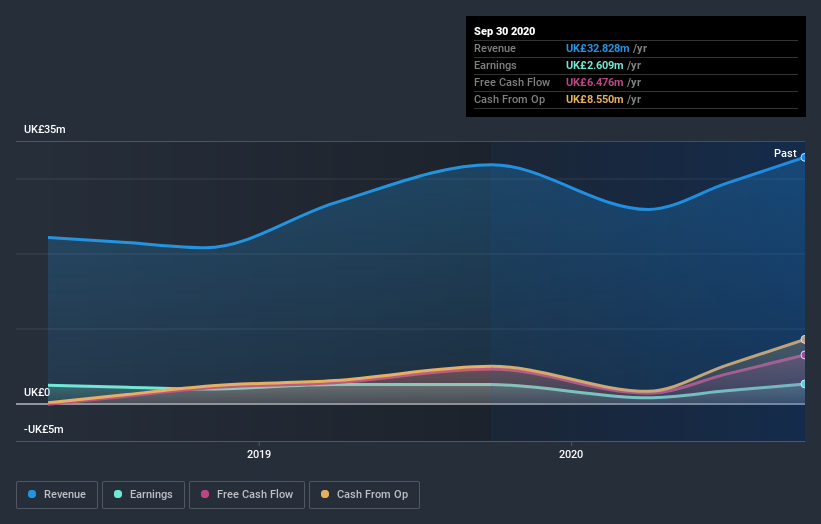
Task: Click the UK£32.828m revenue value
Action: [597, 48]
